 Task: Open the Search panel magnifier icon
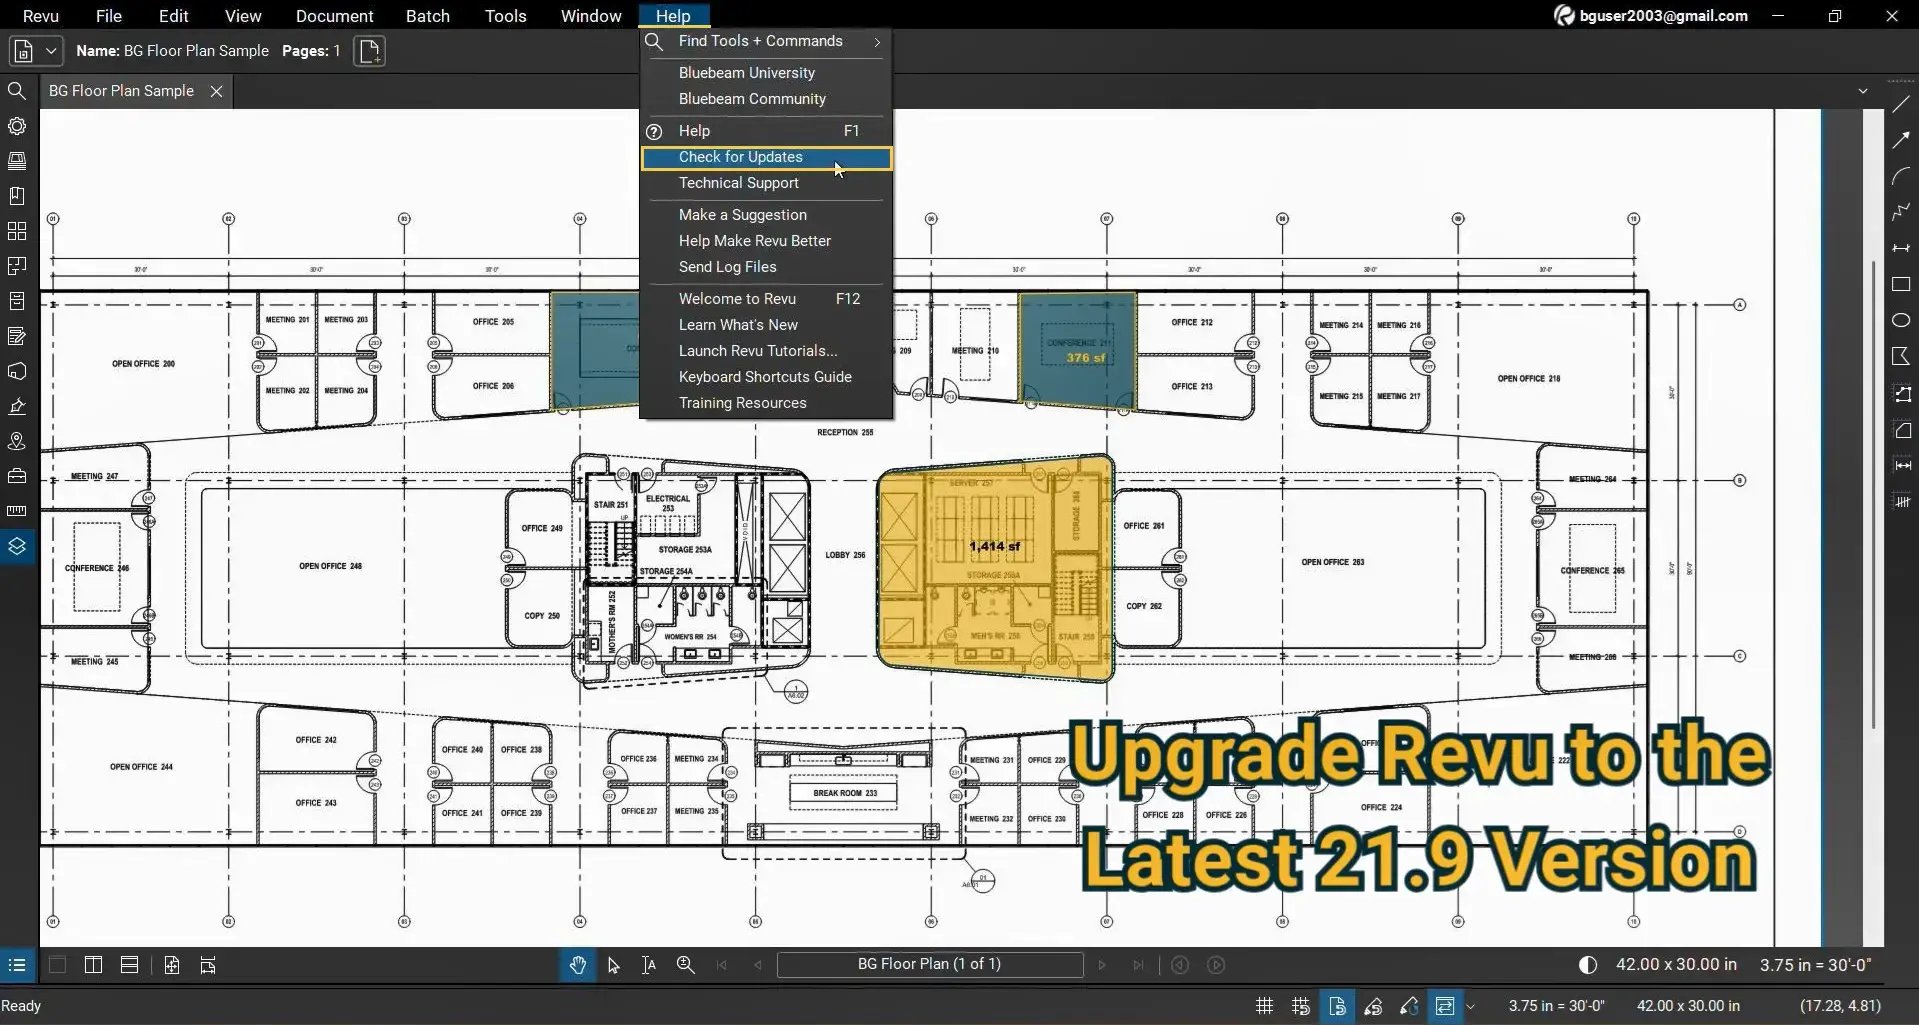pos(17,91)
